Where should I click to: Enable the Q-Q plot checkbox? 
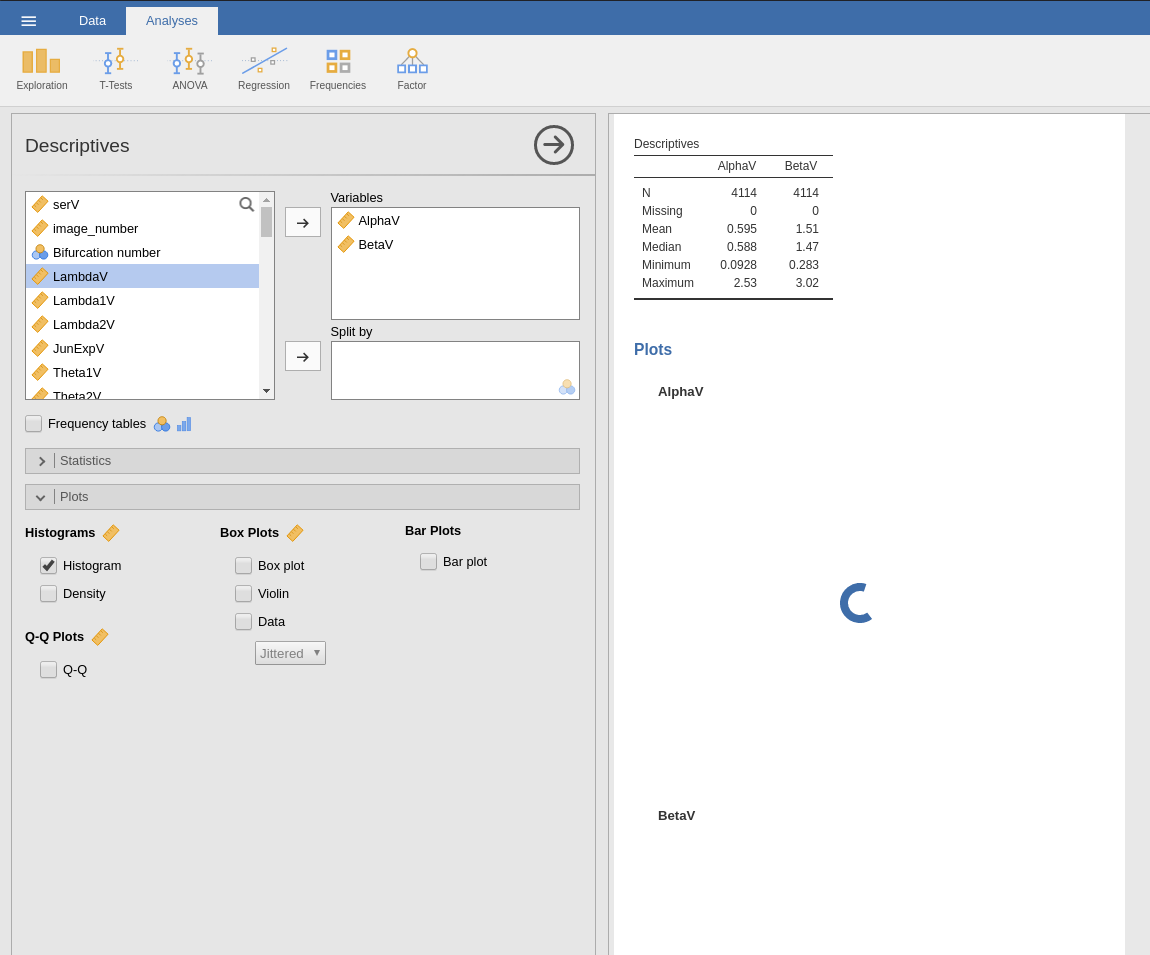(x=48, y=670)
